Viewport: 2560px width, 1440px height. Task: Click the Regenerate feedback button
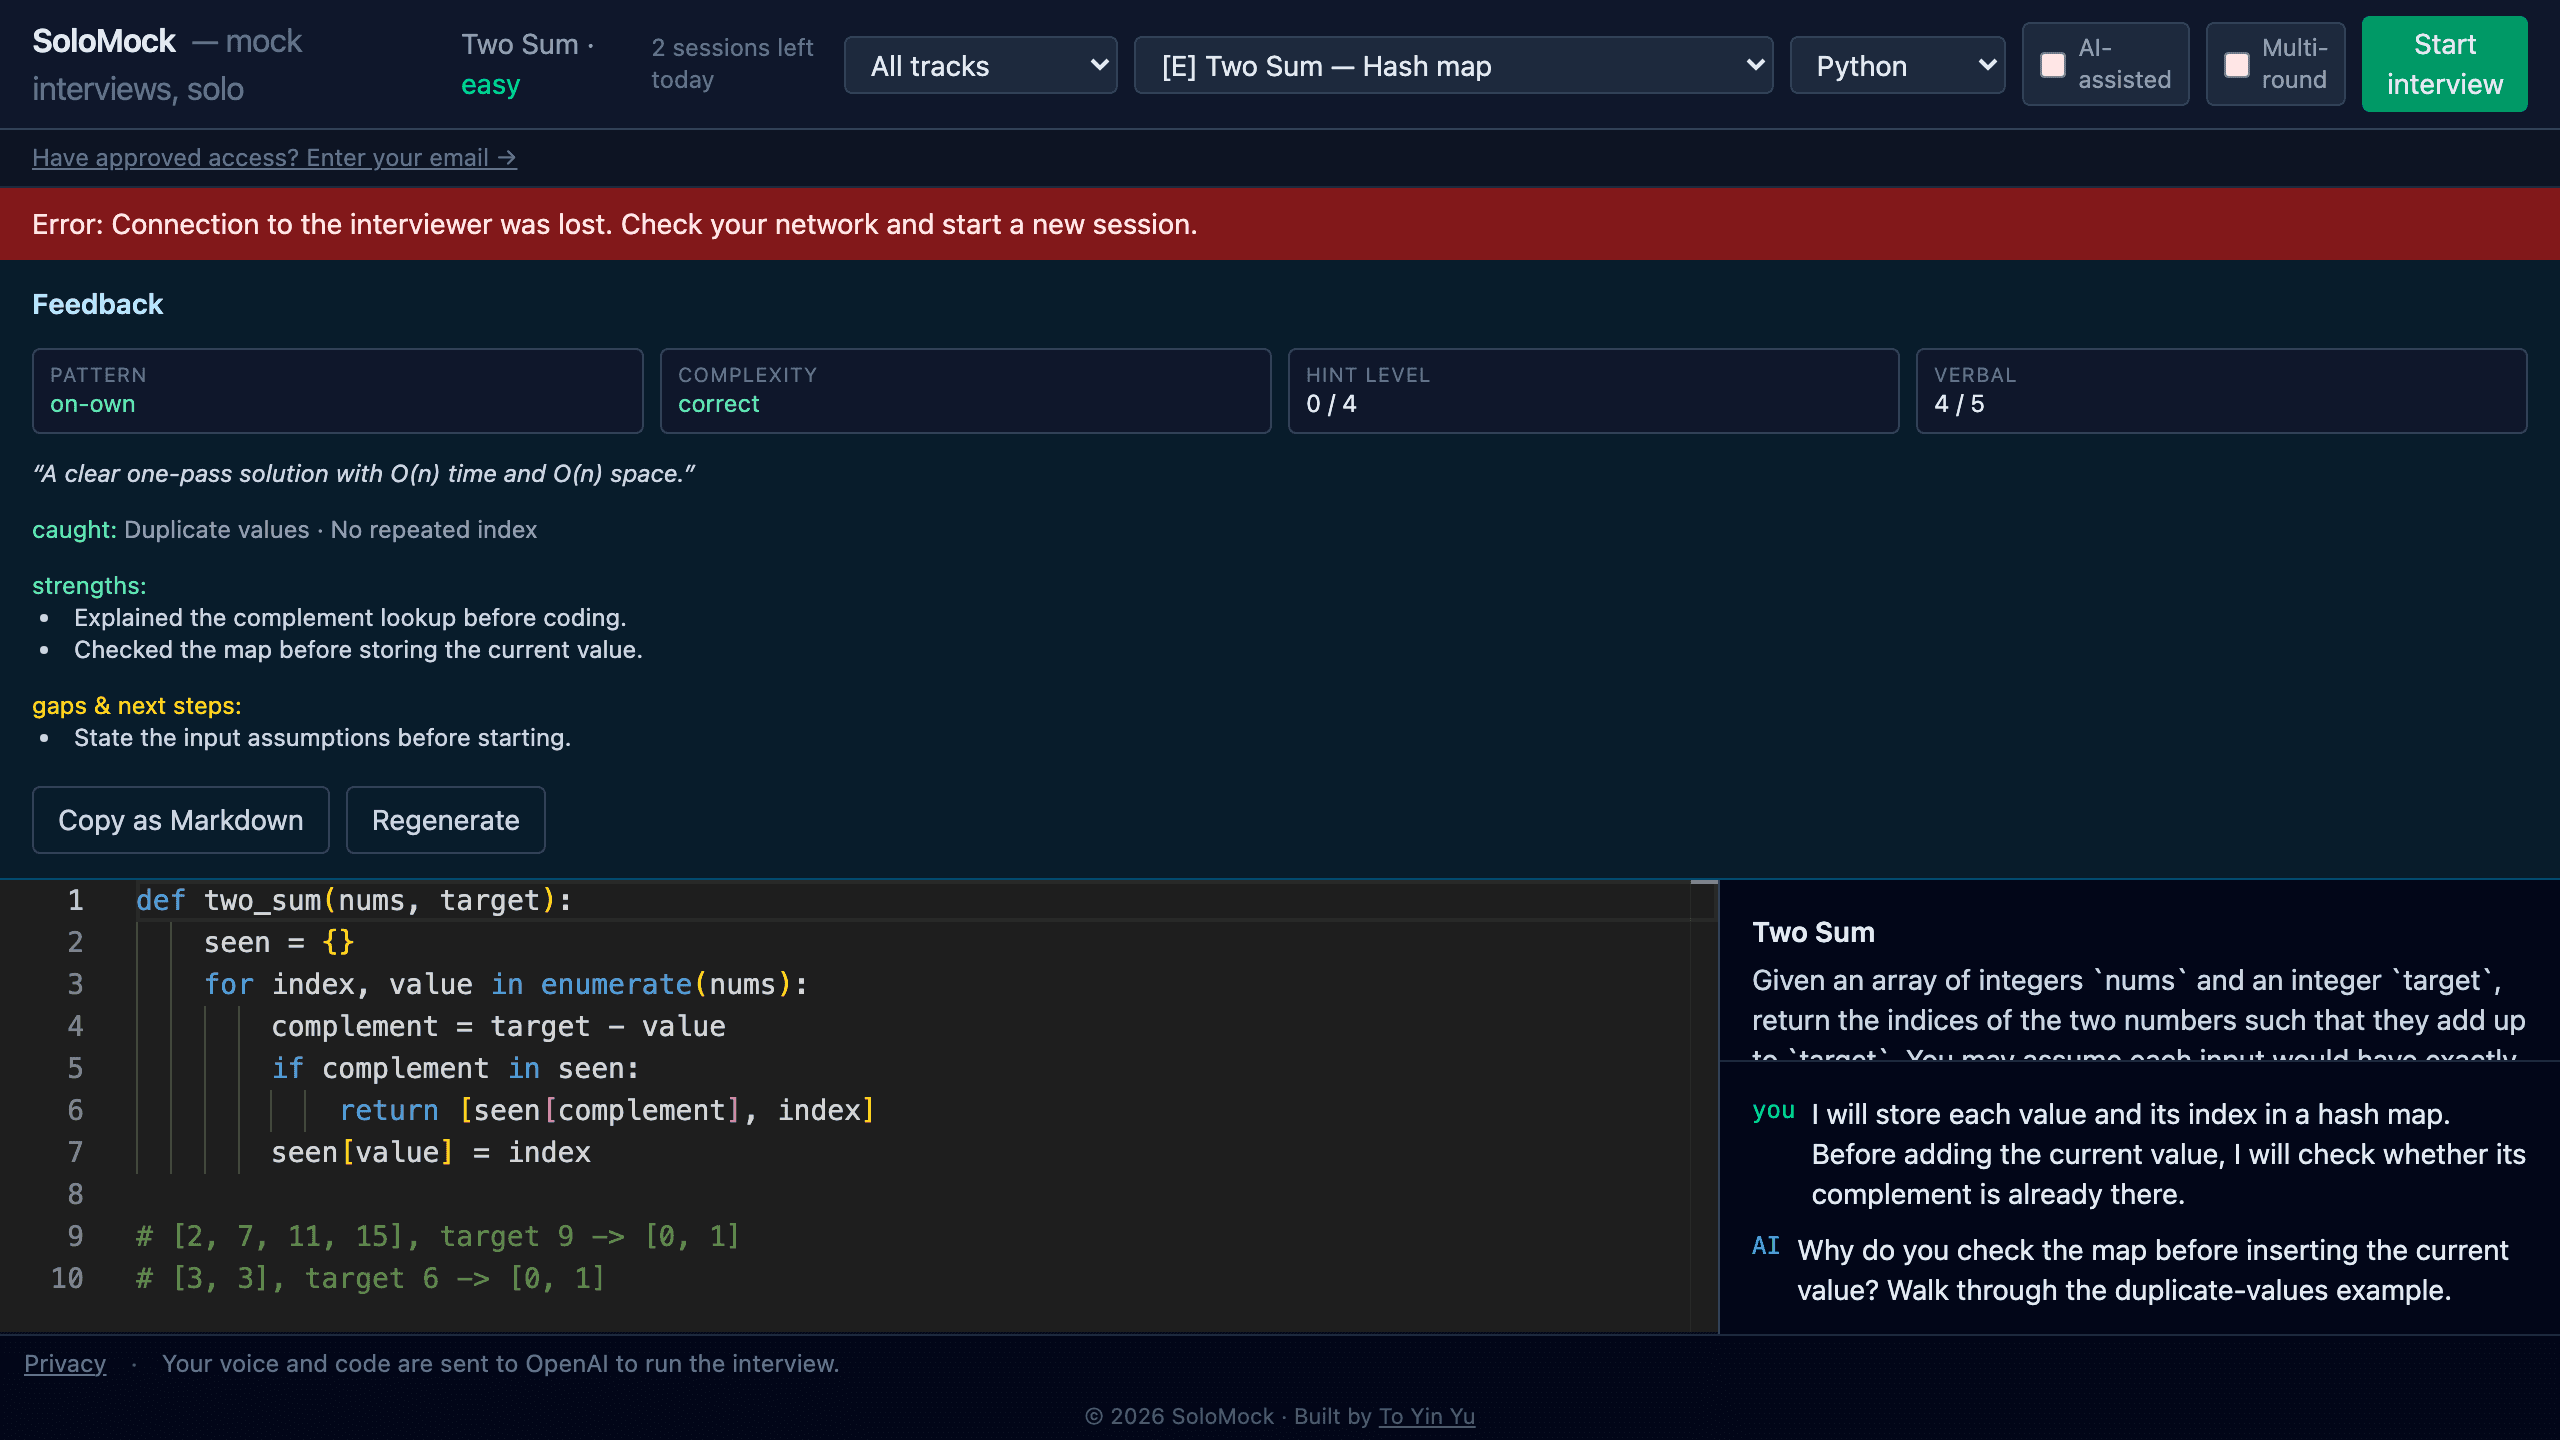point(446,820)
